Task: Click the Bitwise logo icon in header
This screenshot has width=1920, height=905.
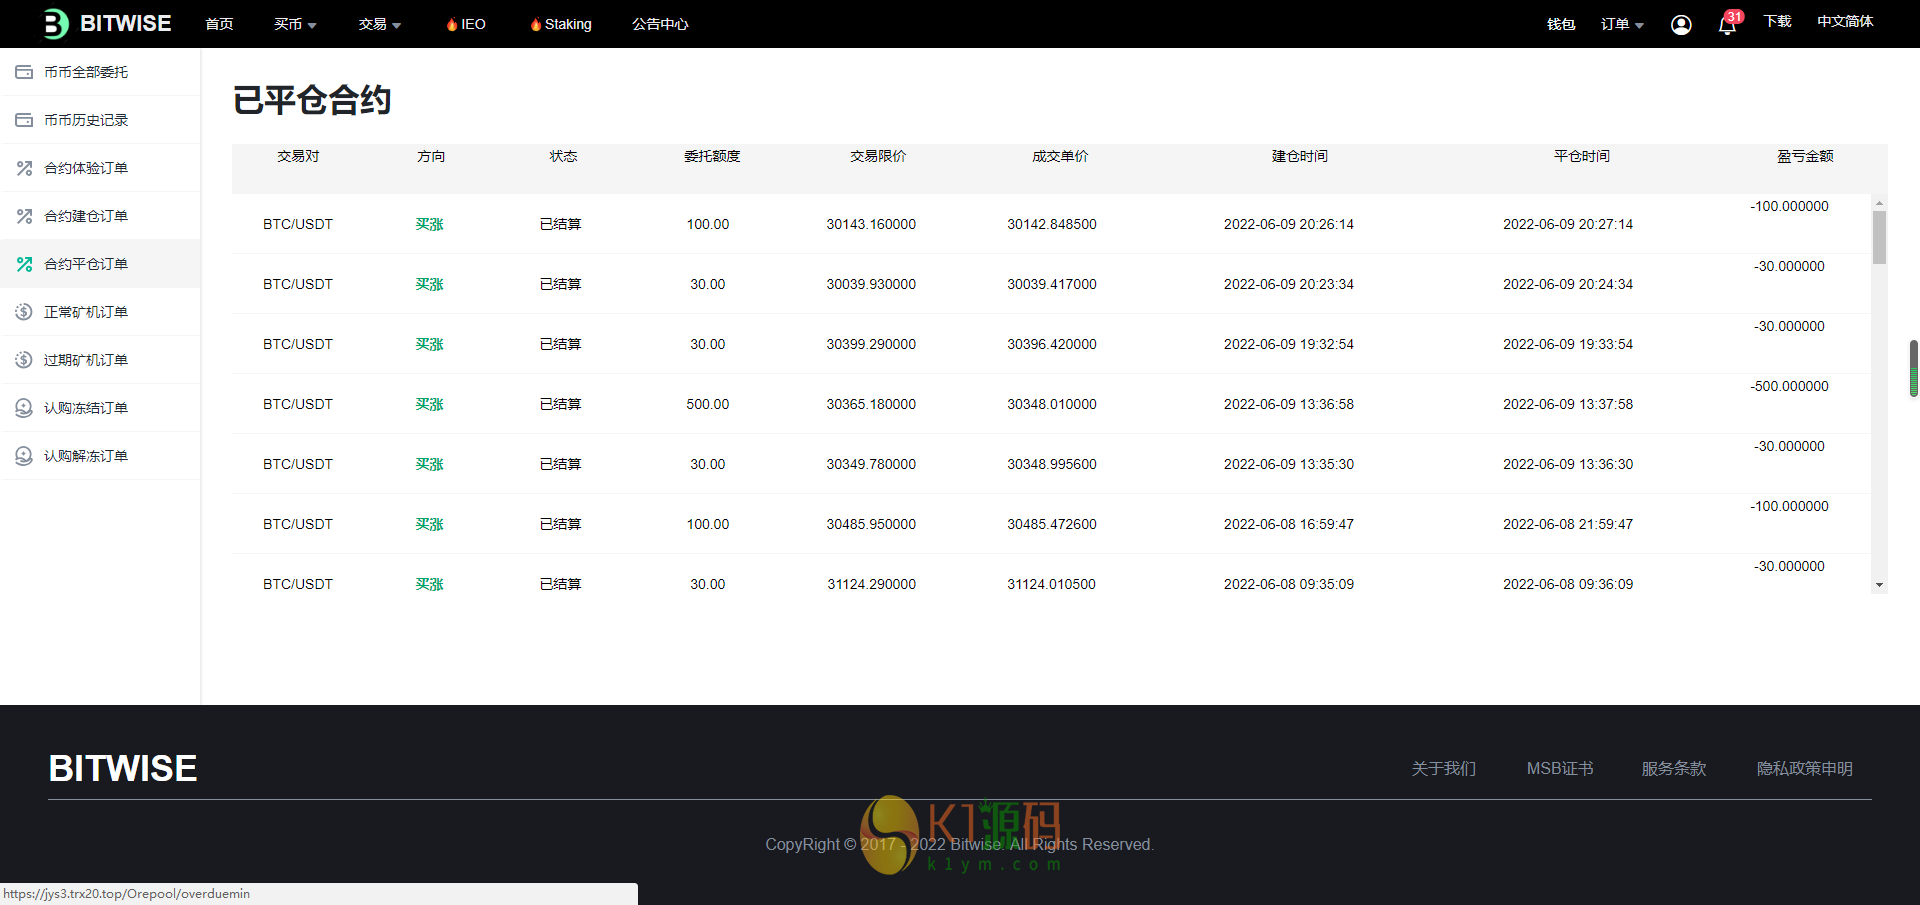Action: [56, 24]
